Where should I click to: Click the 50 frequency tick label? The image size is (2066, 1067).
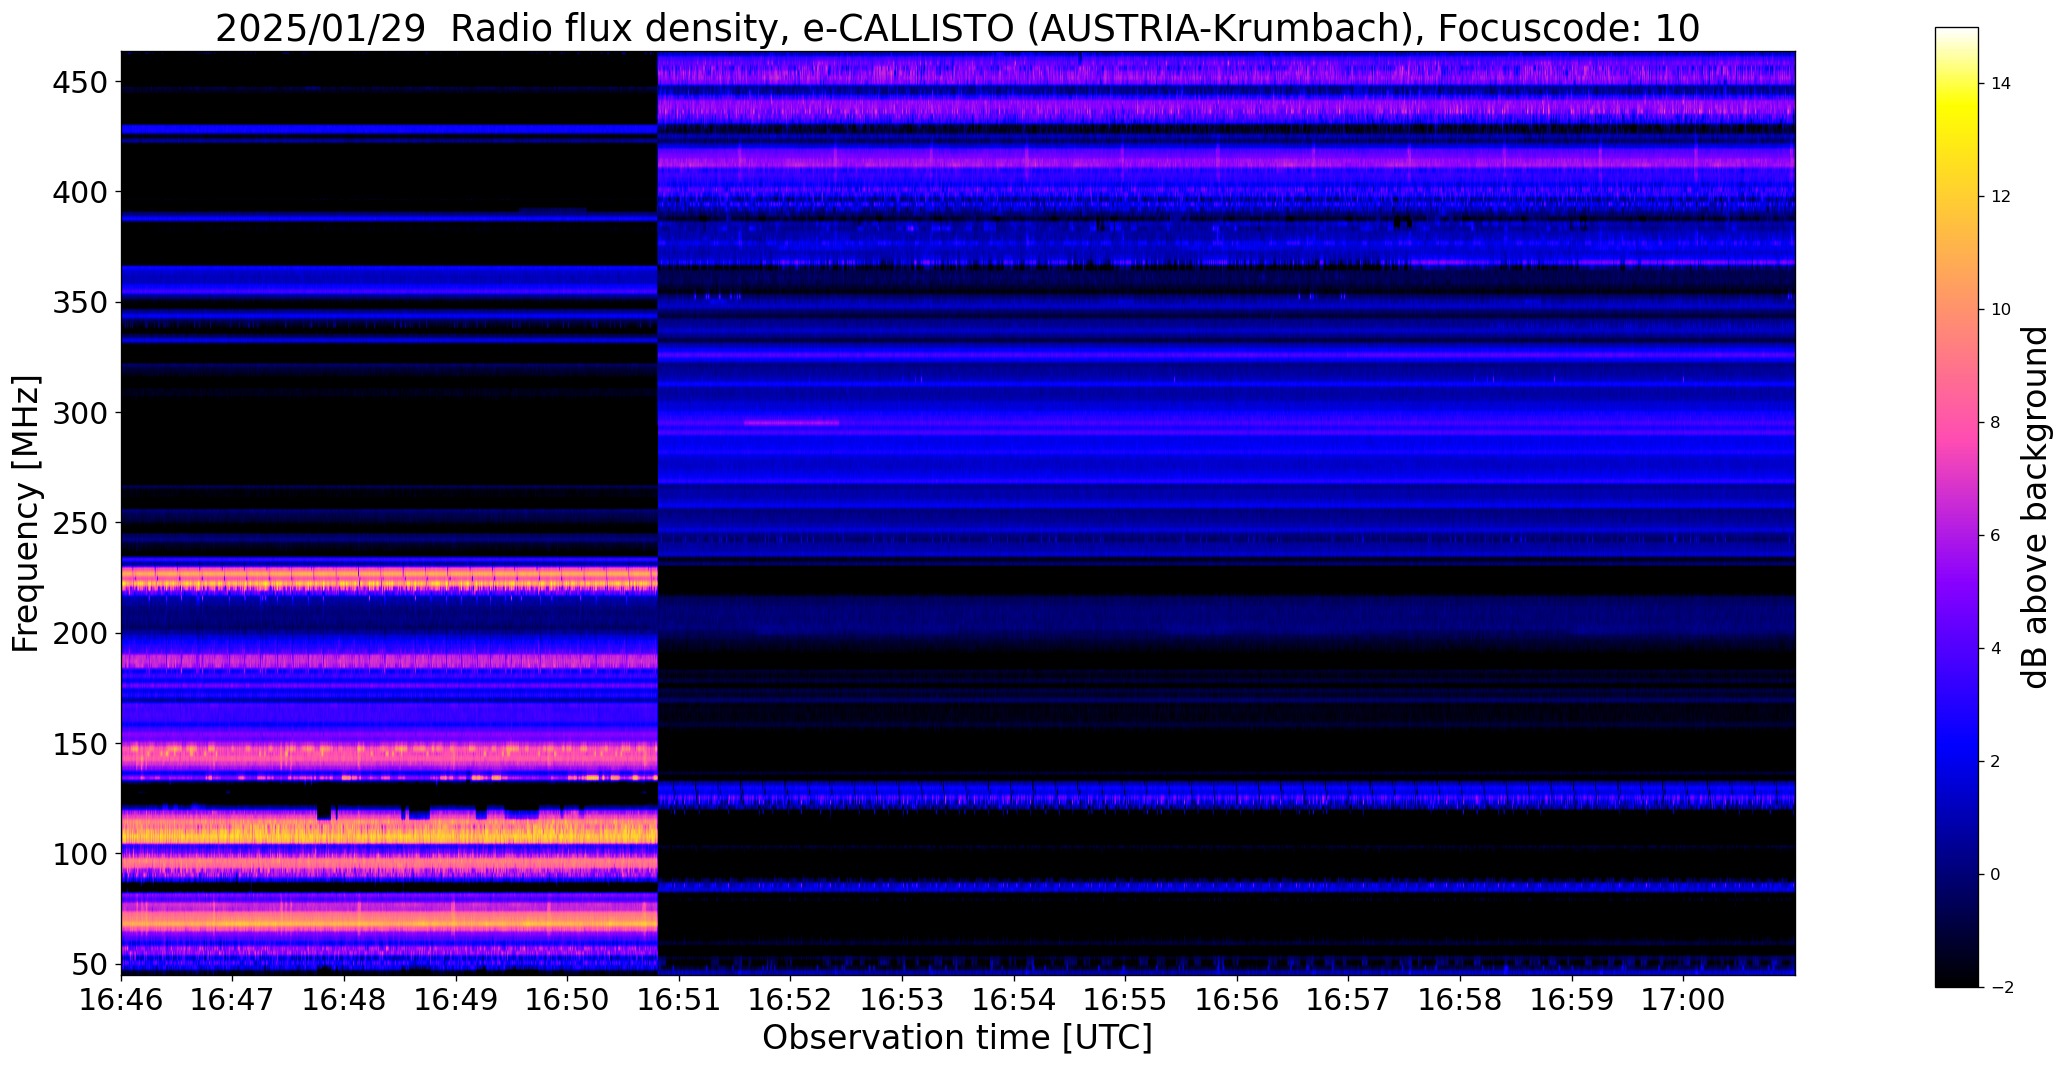pyautogui.click(x=89, y=965)
